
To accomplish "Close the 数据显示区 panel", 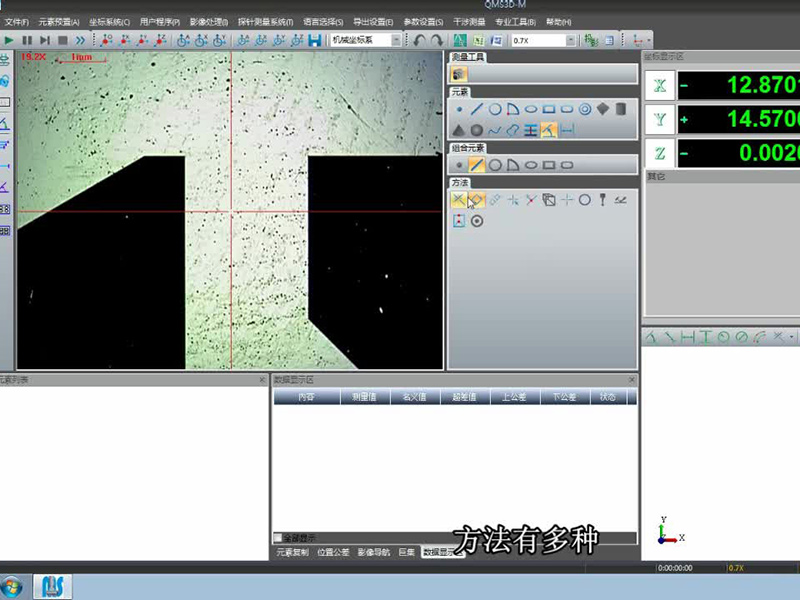I will (632, 380).
